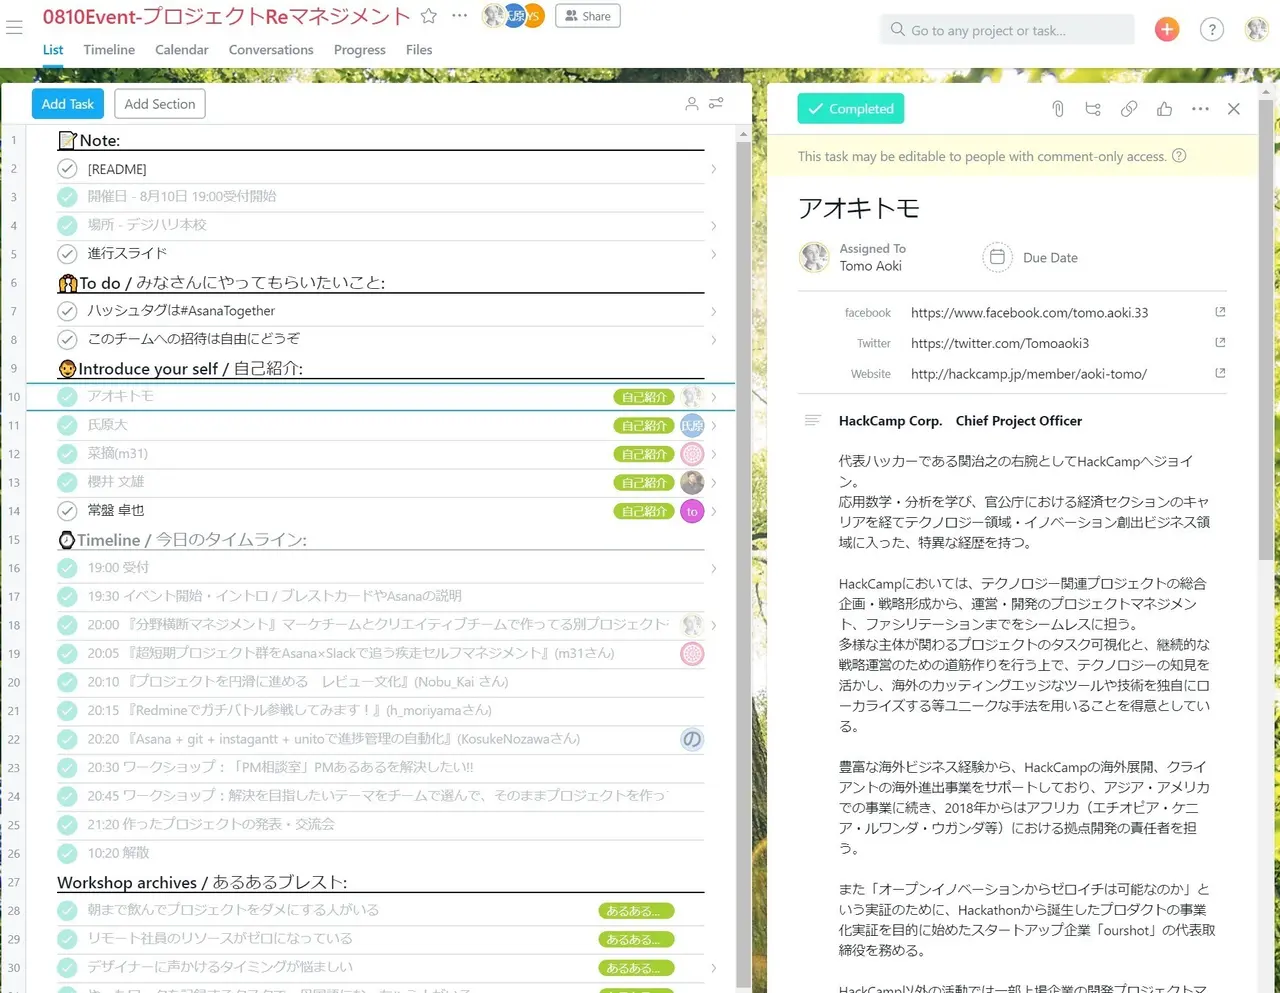Open the hamburger sidebar menu
Screen dimensions: 1280x993
click(14, 28)
